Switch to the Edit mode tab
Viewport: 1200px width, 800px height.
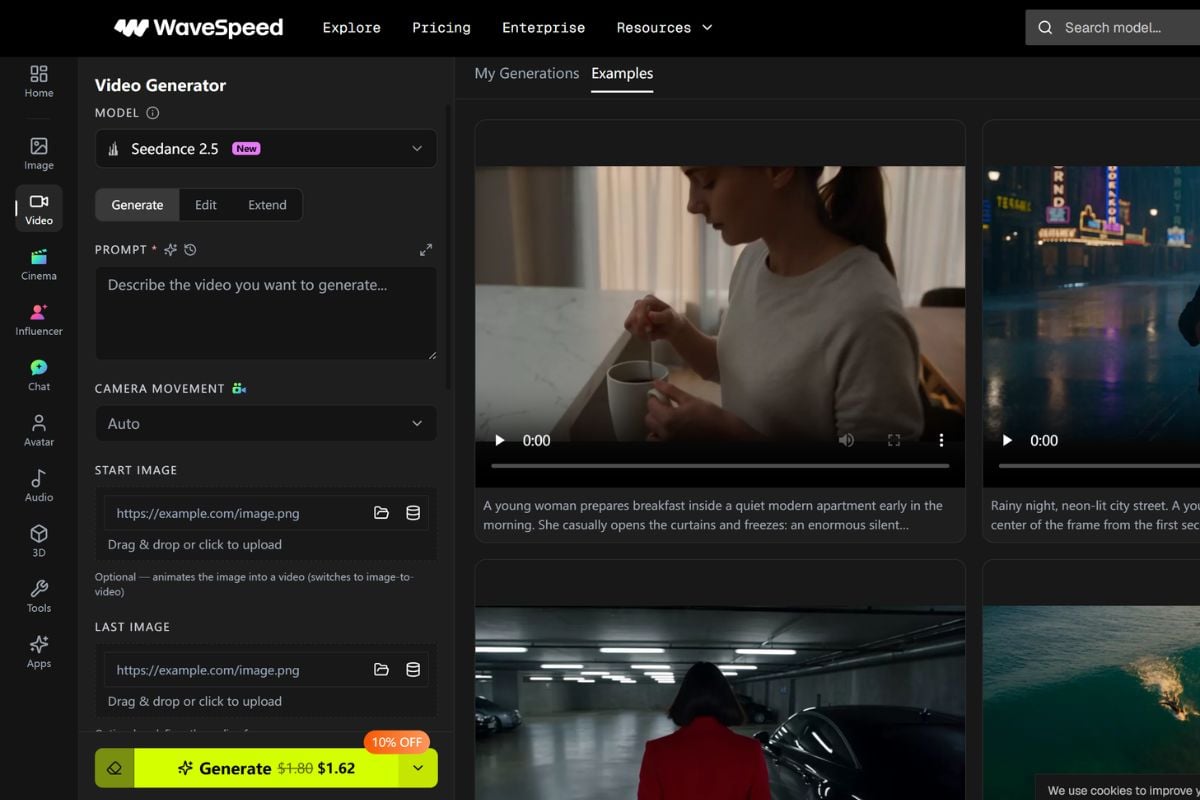(x=206, y=205)
